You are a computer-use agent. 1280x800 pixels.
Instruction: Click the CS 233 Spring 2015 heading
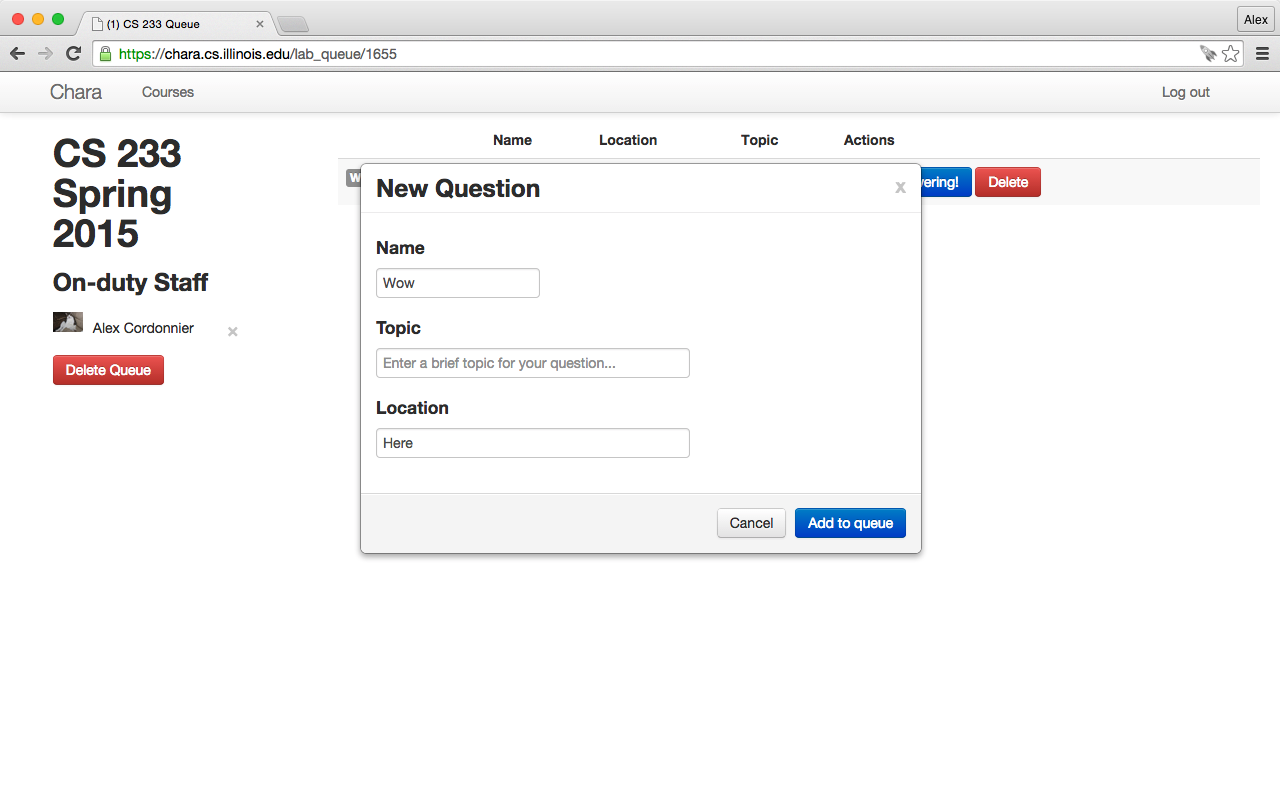[117, 193]
